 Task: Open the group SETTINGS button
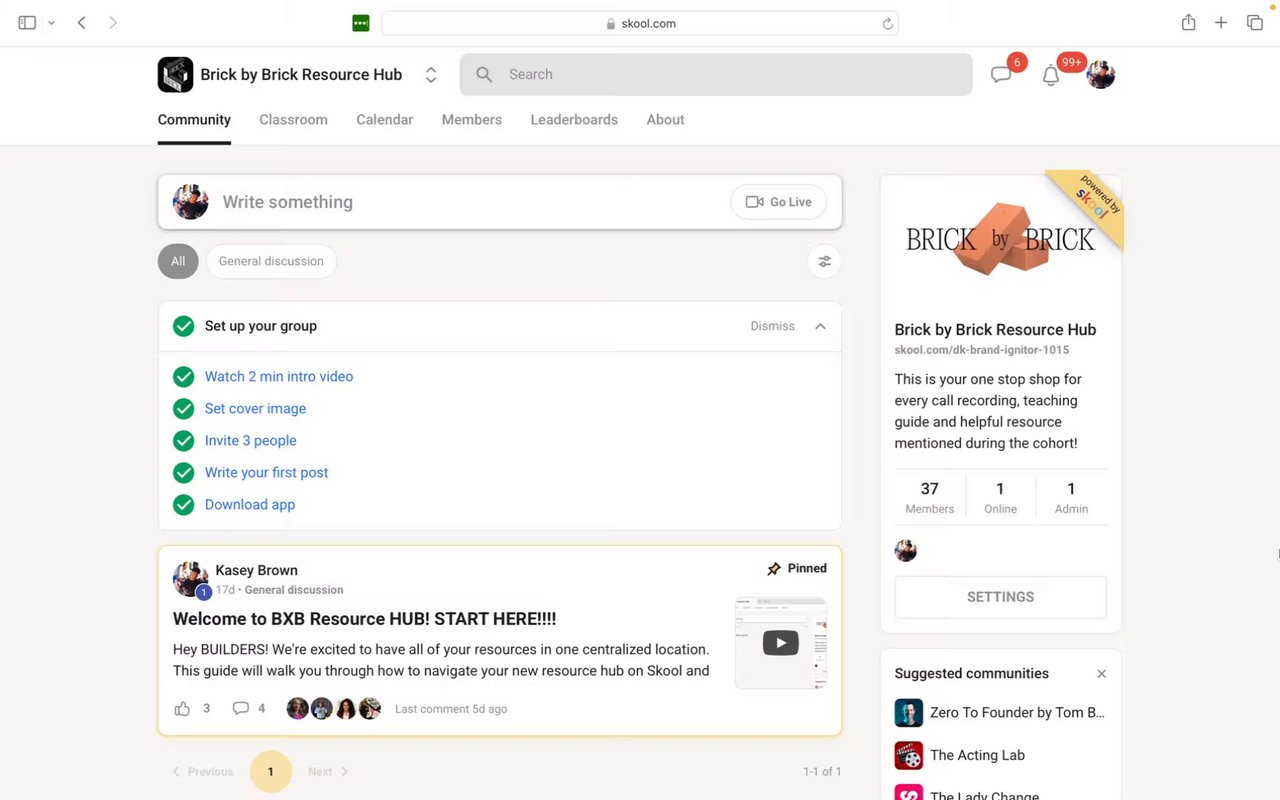1000,597
